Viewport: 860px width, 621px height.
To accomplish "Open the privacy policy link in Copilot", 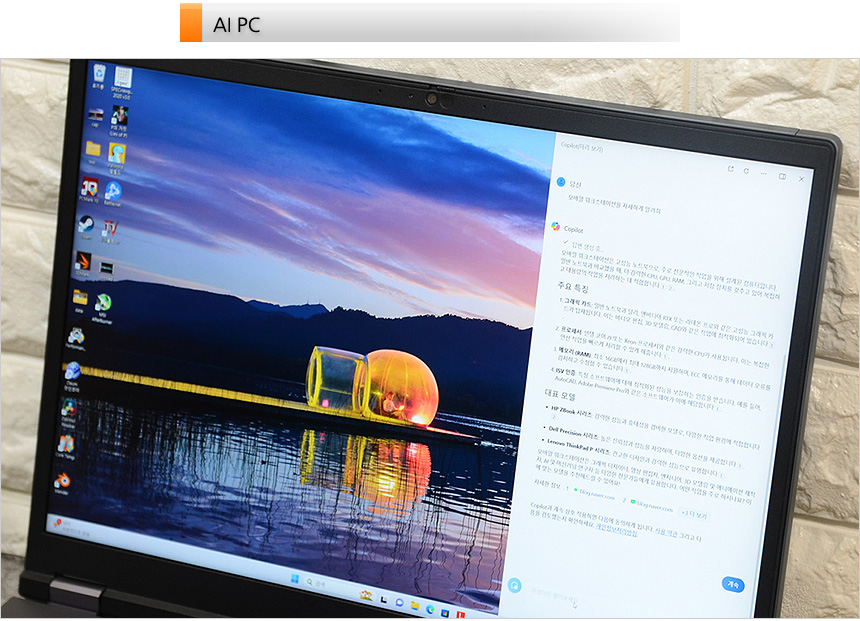I will (x=616, y=530).
